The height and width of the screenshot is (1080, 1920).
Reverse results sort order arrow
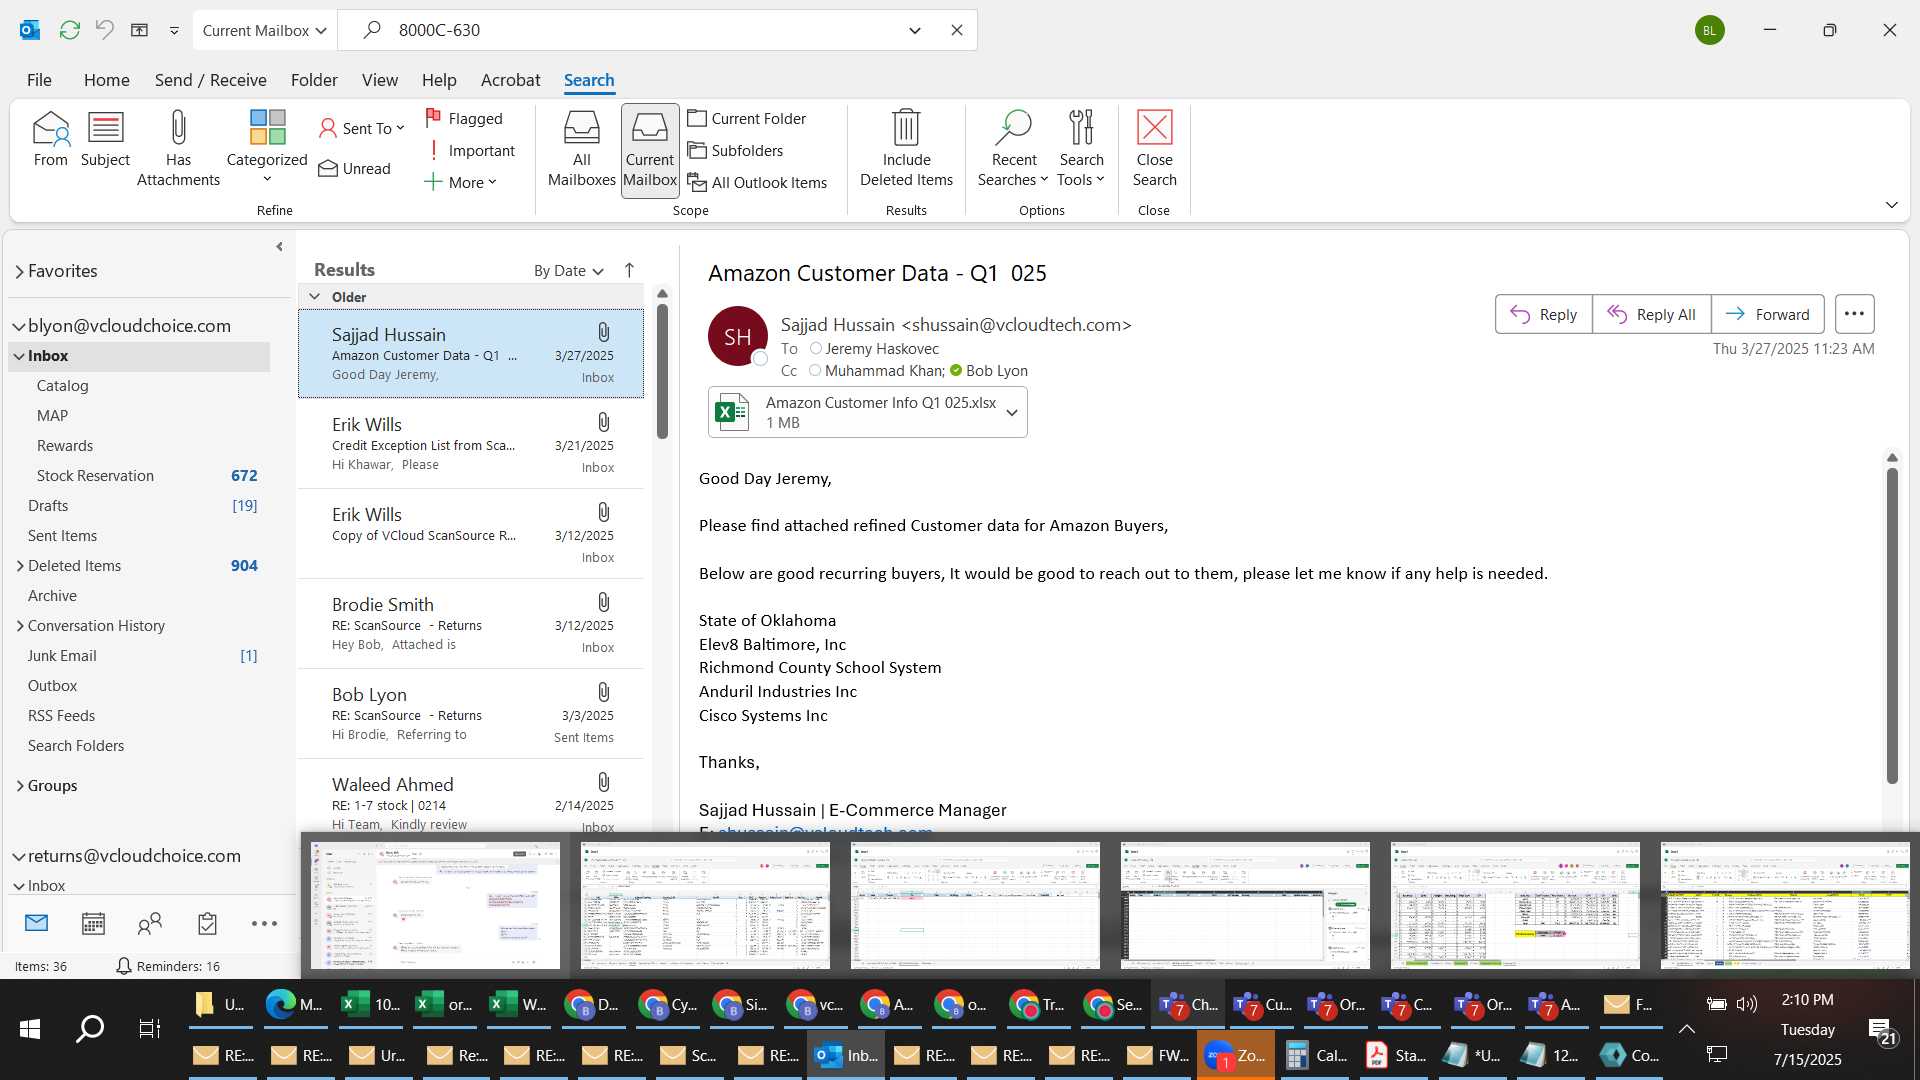(x=629, y=270)
